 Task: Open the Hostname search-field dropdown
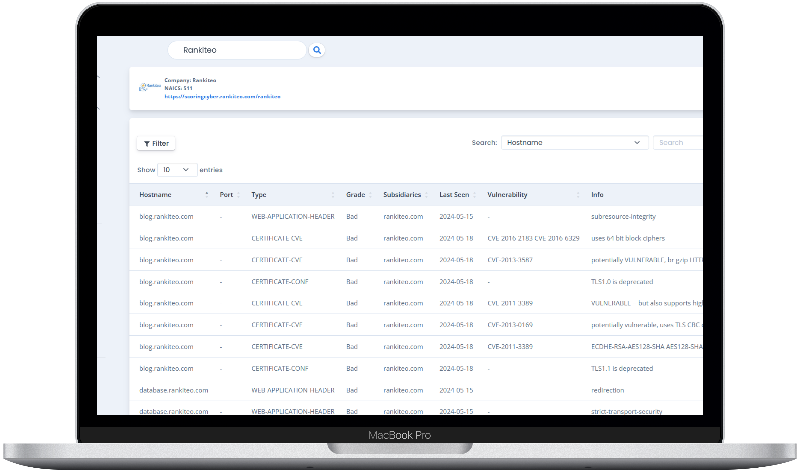click(x=574, y=143)
